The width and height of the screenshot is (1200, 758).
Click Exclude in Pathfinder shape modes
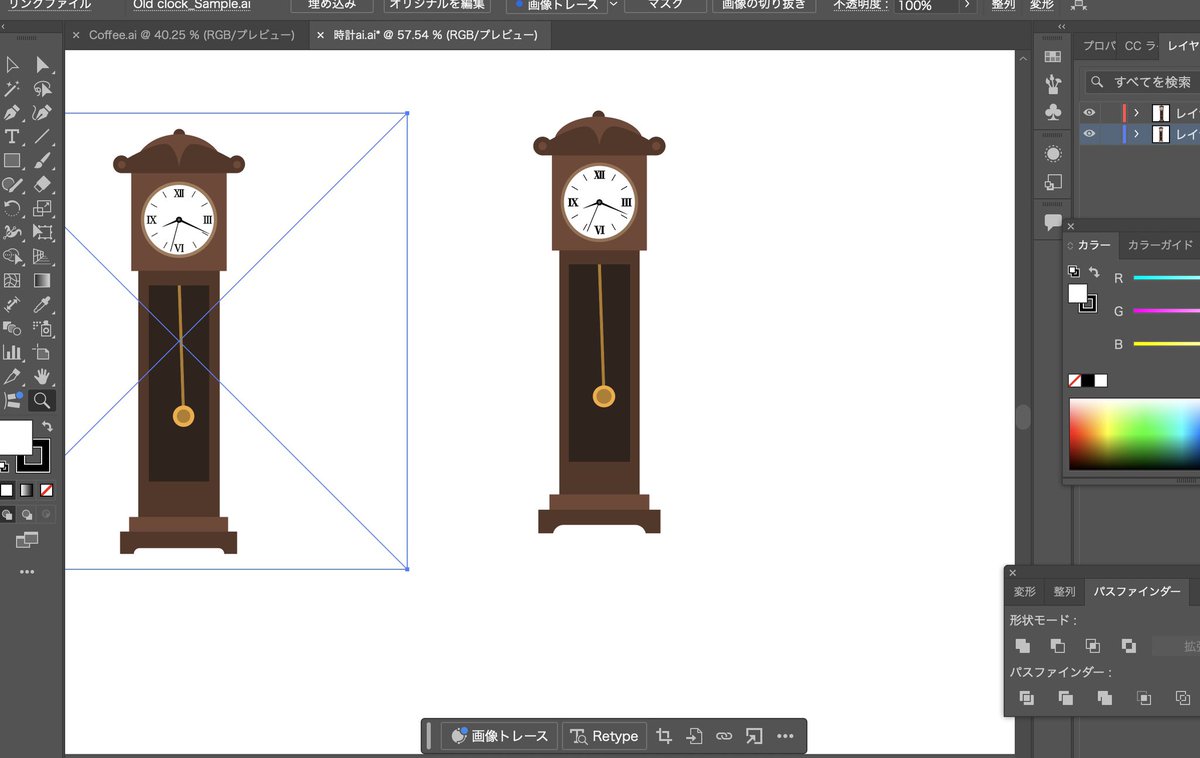tap(1128, 646)
